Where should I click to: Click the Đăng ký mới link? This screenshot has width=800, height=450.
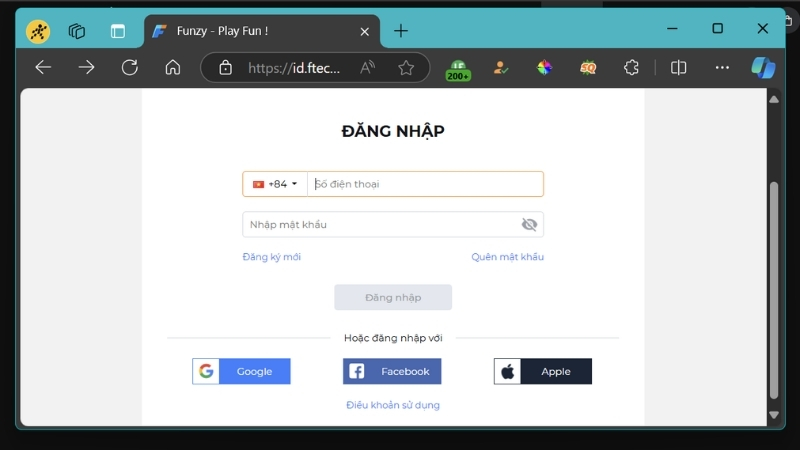(x=271, y=257)
